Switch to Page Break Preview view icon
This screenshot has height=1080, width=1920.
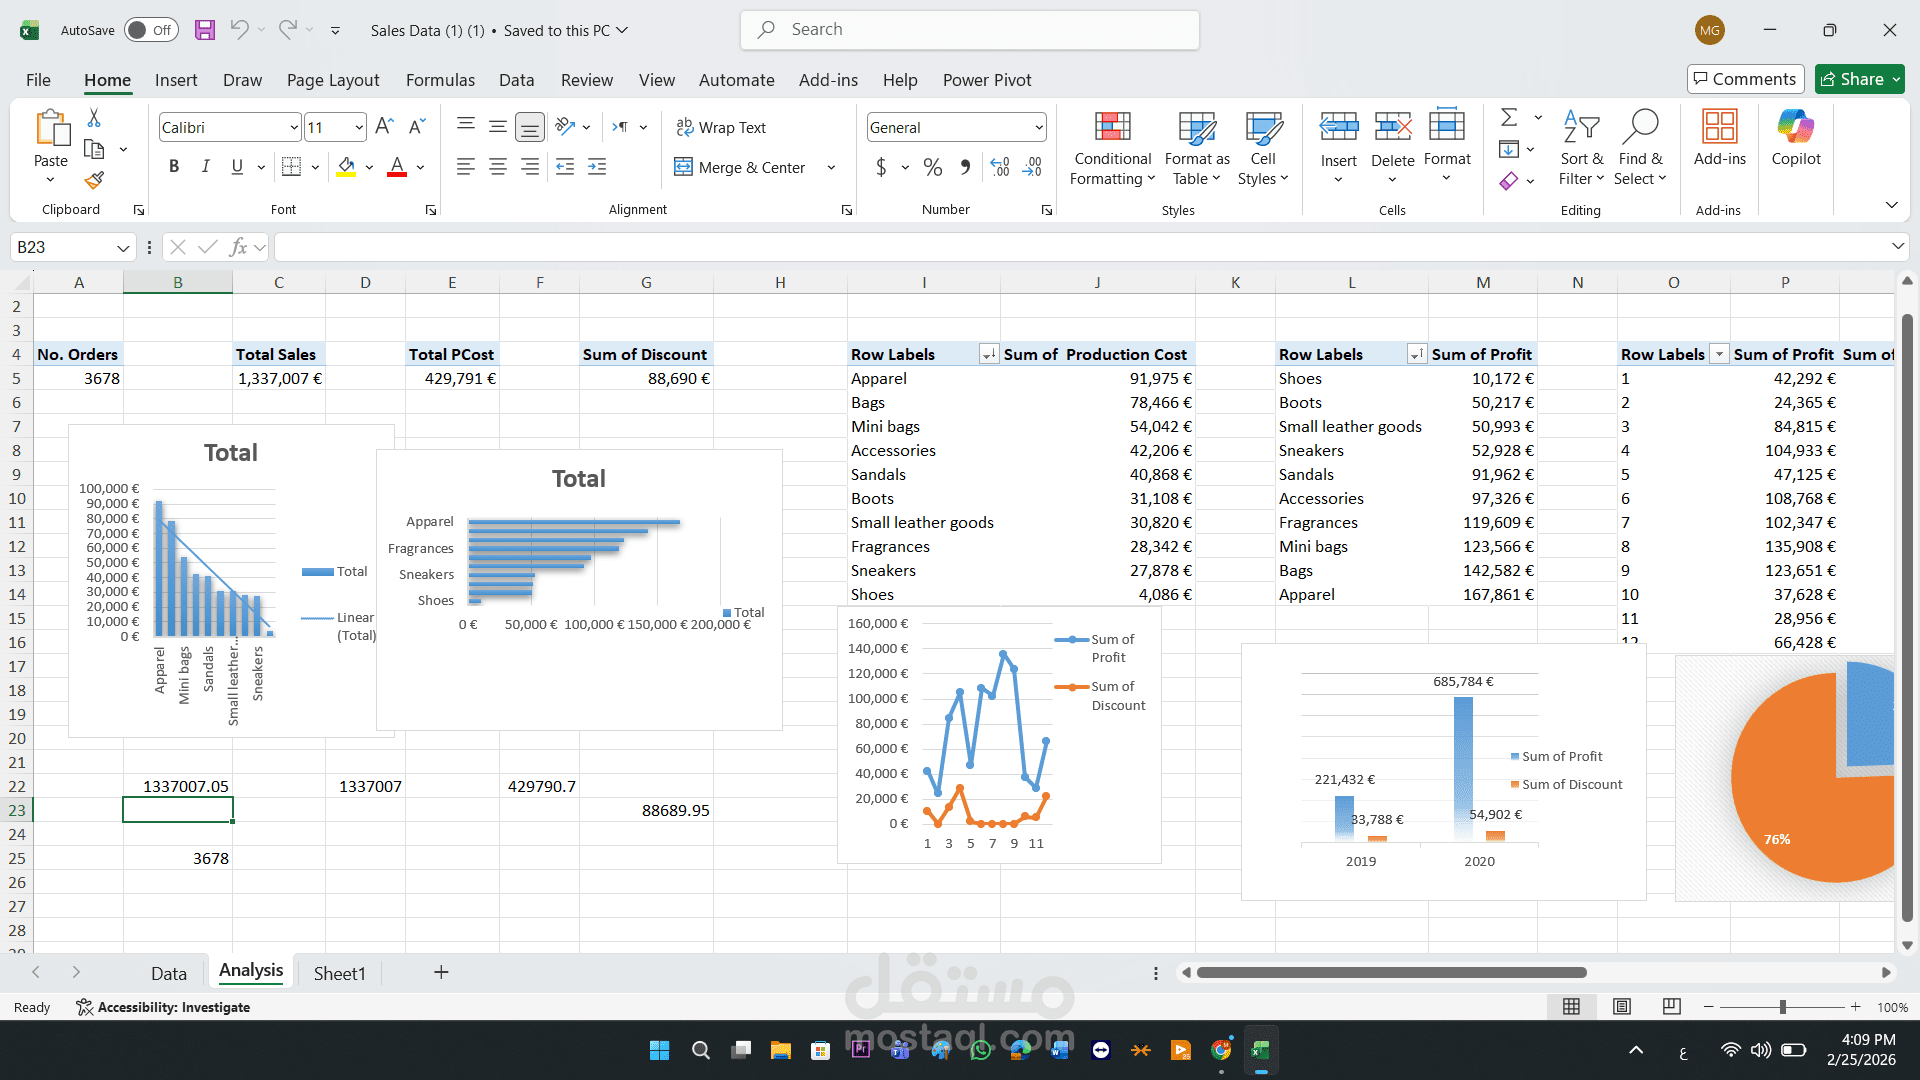[1671, 1007]
